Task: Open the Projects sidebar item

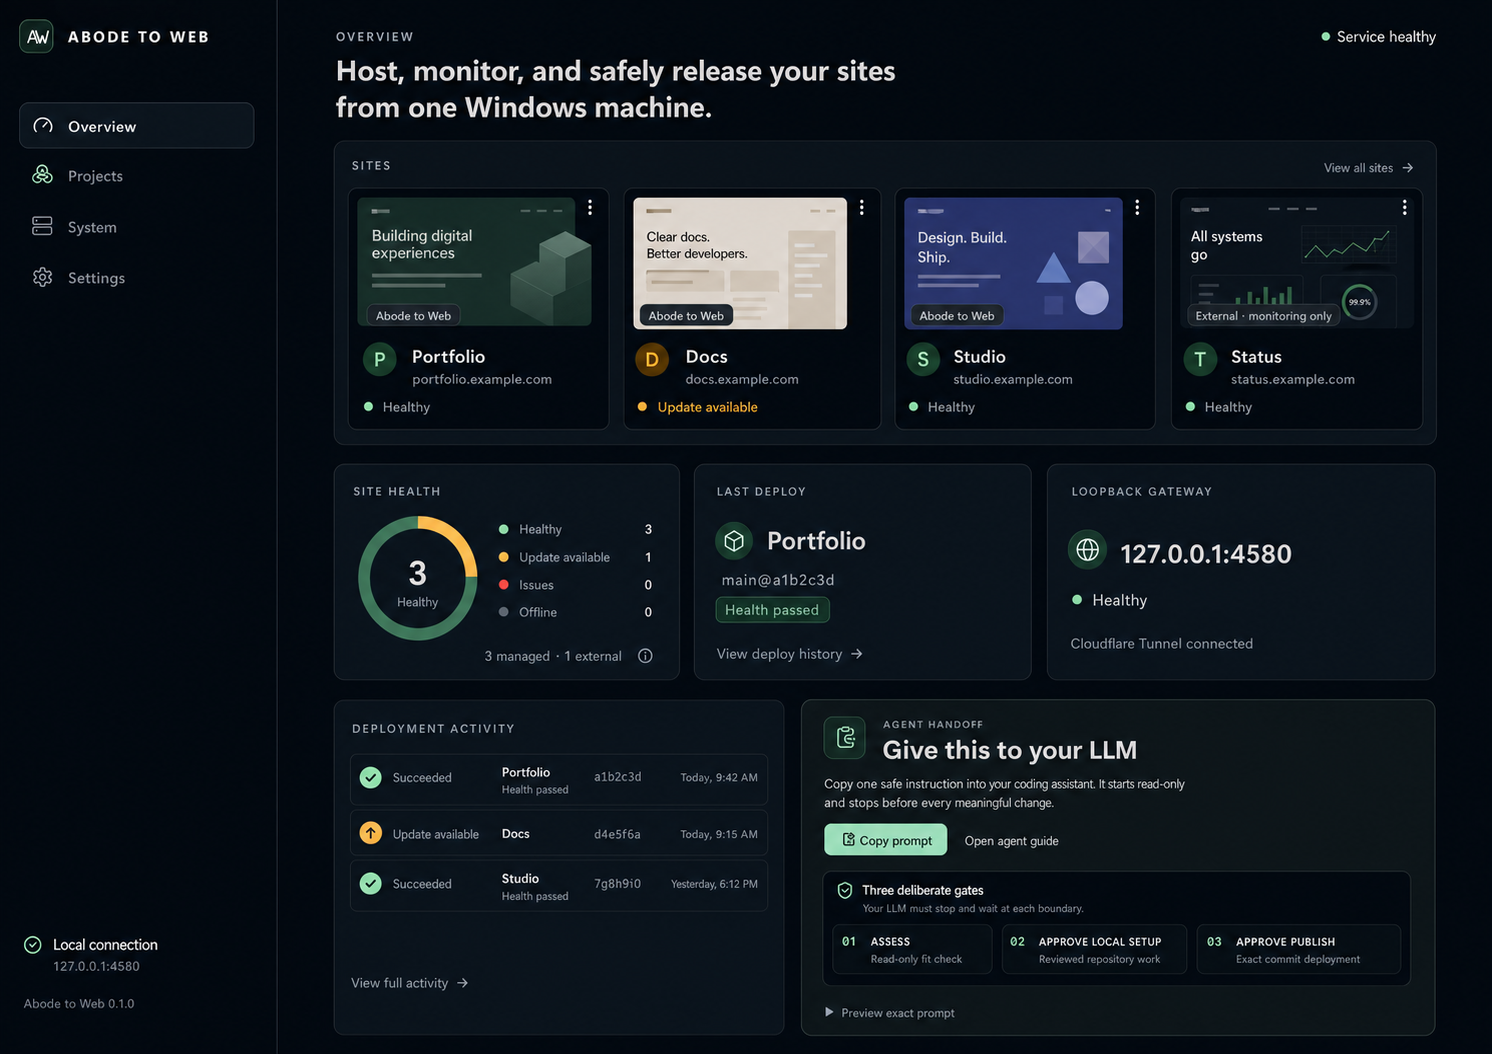Action: [136, 176]
